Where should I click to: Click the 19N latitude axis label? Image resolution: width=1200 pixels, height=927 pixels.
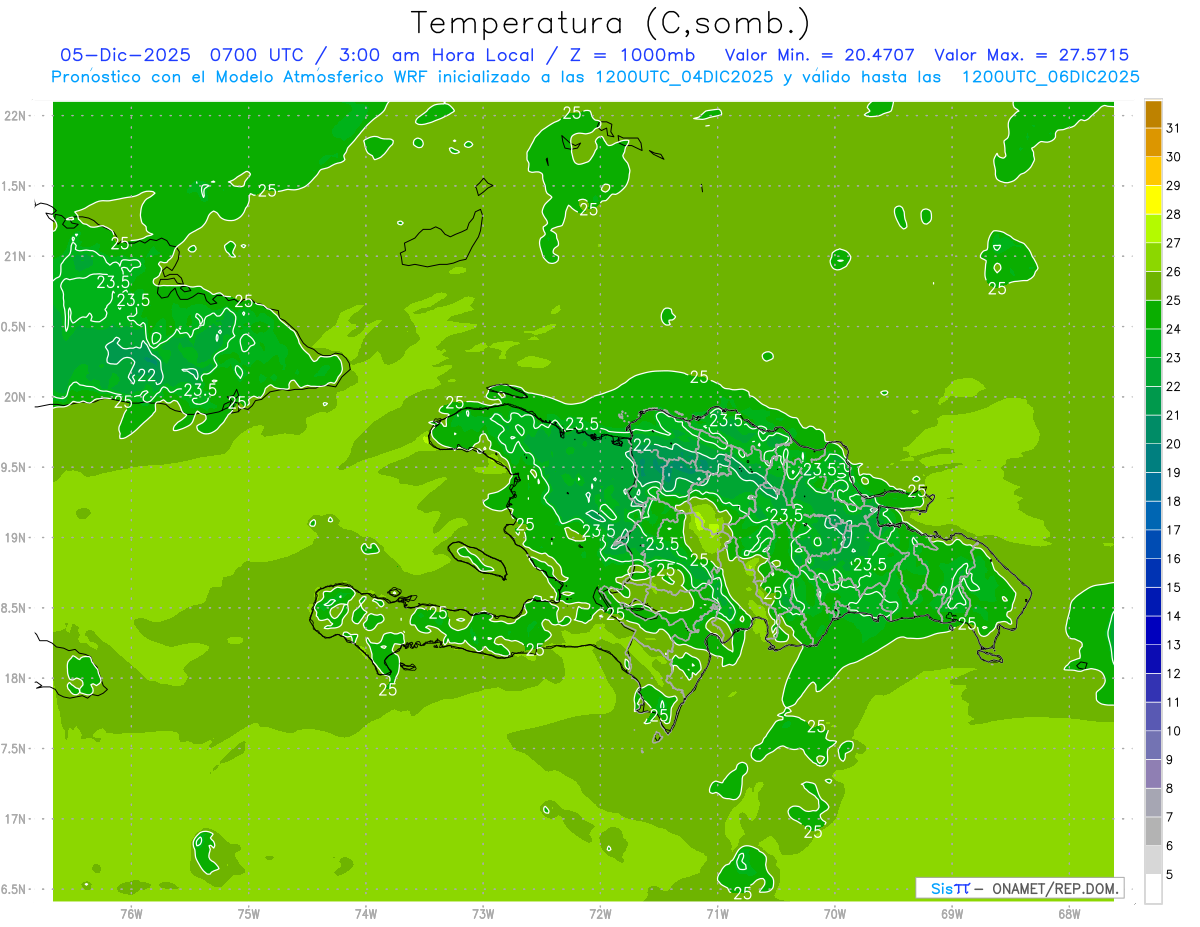click(x=15, y=538)
